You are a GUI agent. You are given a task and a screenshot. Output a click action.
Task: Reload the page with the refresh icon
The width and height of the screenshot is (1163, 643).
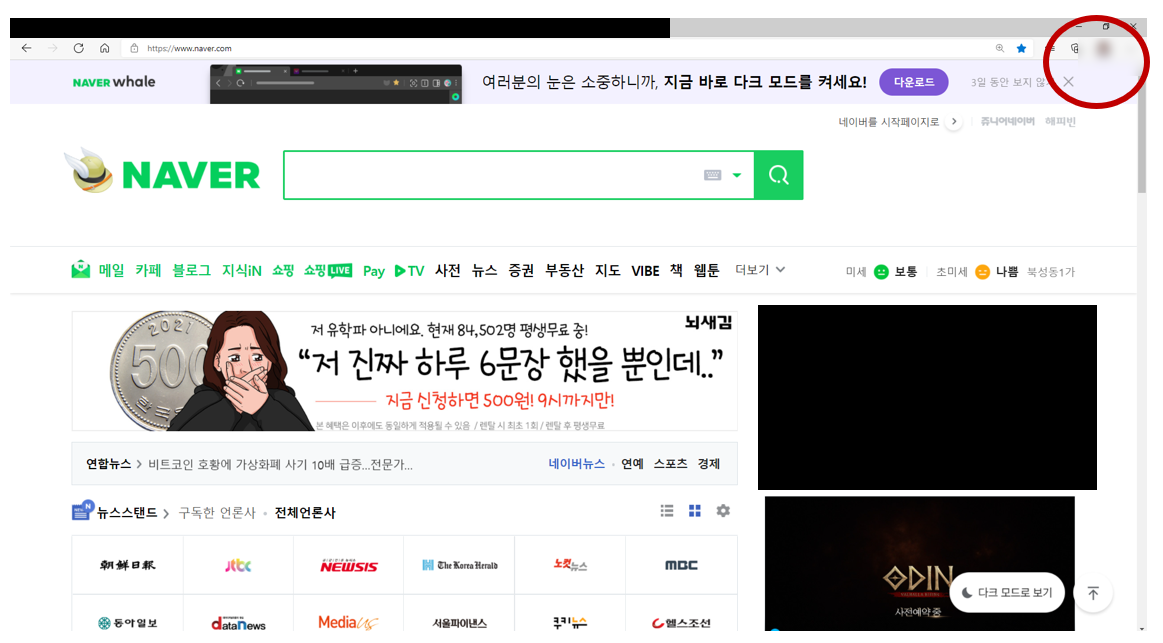(79, 48)
